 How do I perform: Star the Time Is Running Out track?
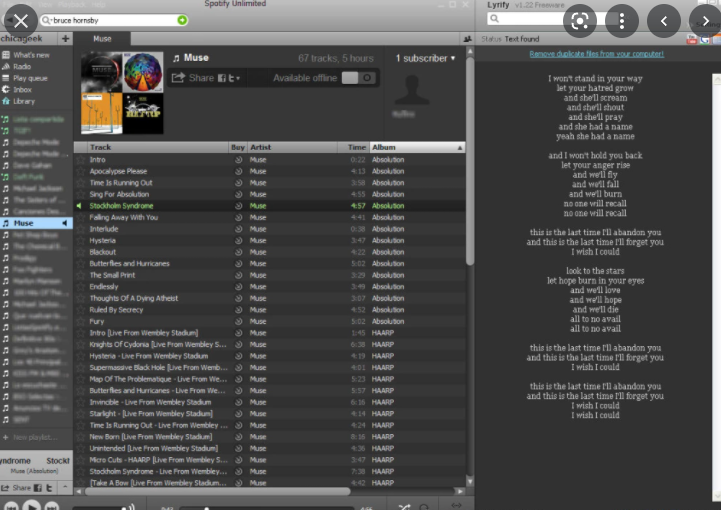pyautogui.click(x=81, y=183)
